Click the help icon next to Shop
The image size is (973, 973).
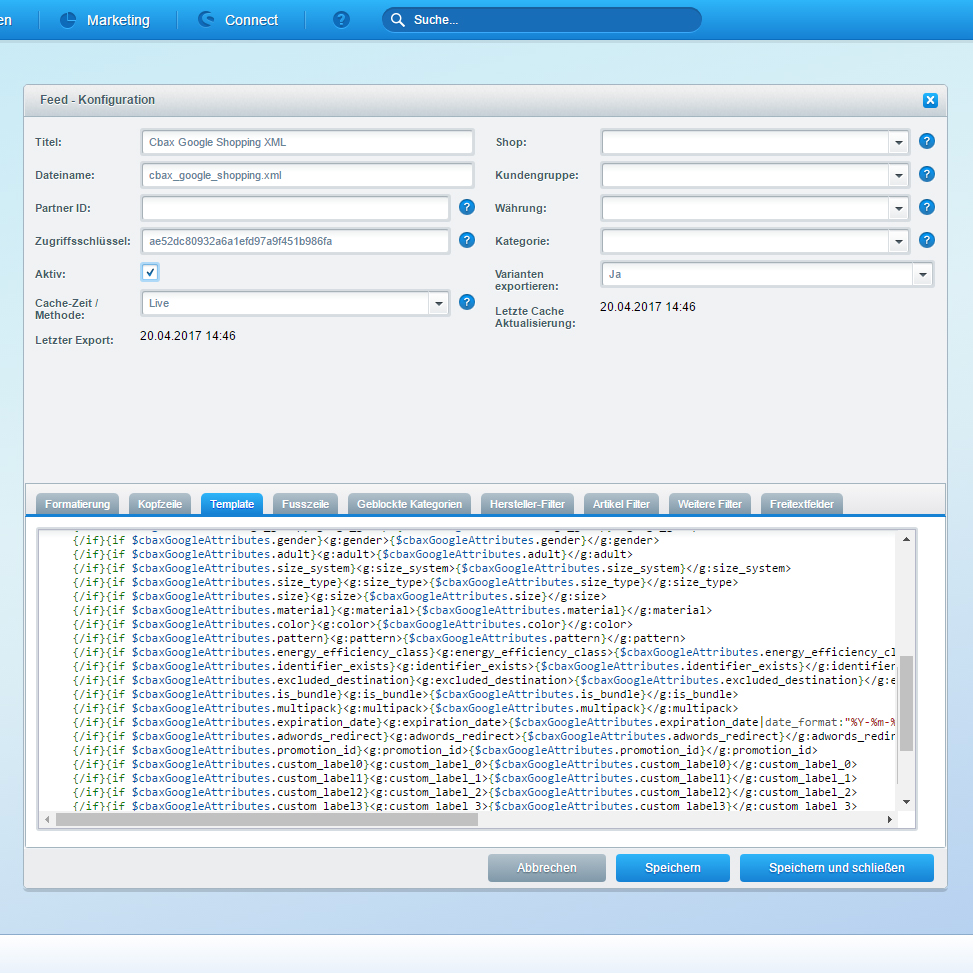click(926, 142)
